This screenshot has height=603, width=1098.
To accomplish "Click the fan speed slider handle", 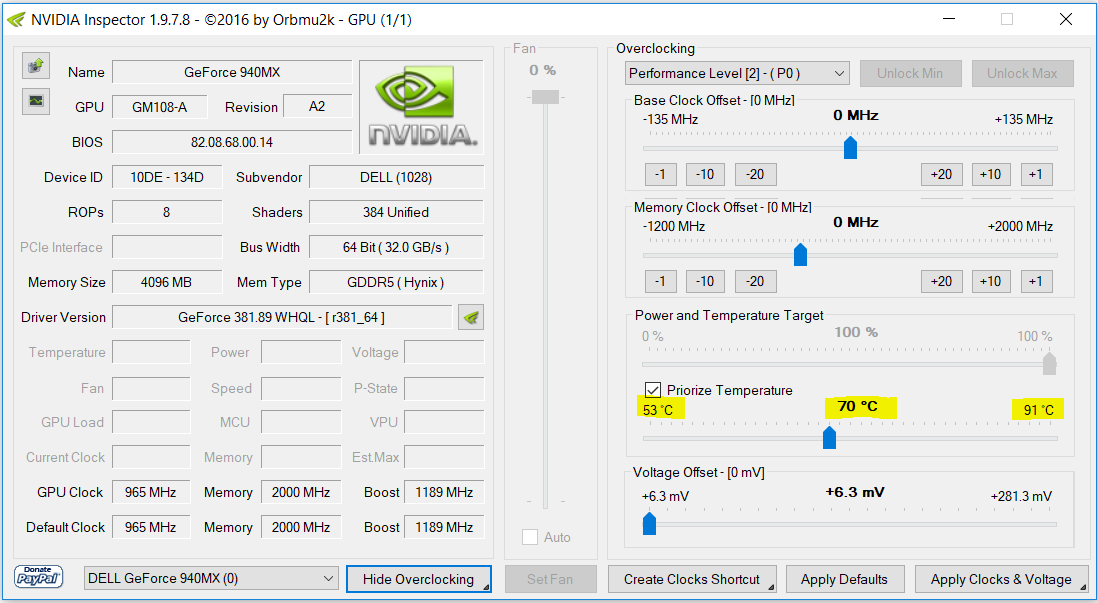I will point(545,97).
